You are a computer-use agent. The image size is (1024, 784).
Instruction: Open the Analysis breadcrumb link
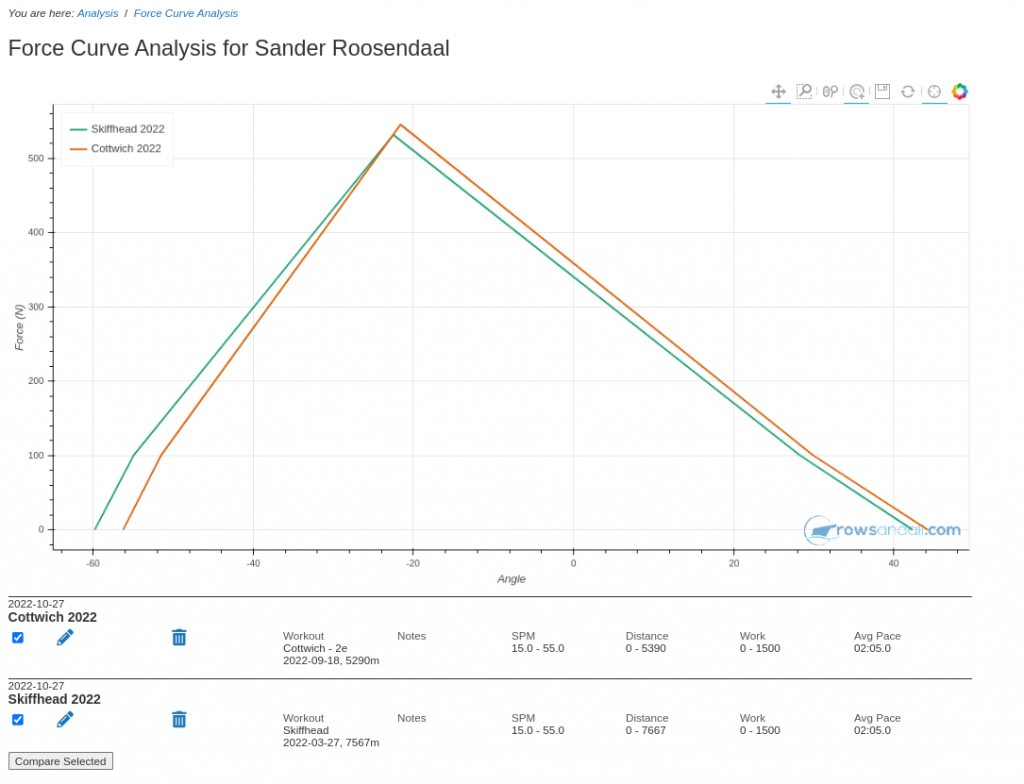pos(97,13)
